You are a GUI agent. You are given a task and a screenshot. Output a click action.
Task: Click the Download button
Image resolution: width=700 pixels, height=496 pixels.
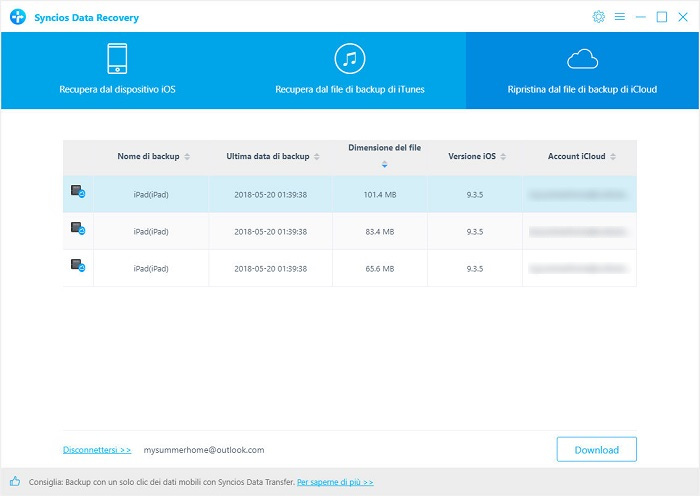click(x=596, y=450)
